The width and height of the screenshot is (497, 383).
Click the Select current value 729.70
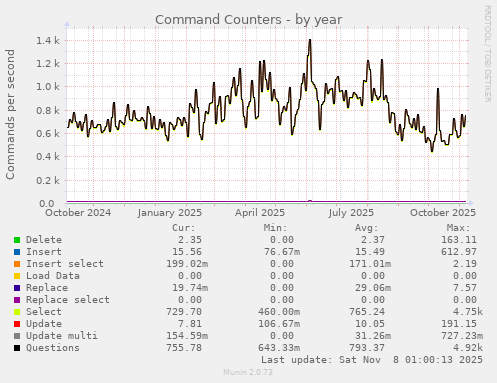point(184,312)
